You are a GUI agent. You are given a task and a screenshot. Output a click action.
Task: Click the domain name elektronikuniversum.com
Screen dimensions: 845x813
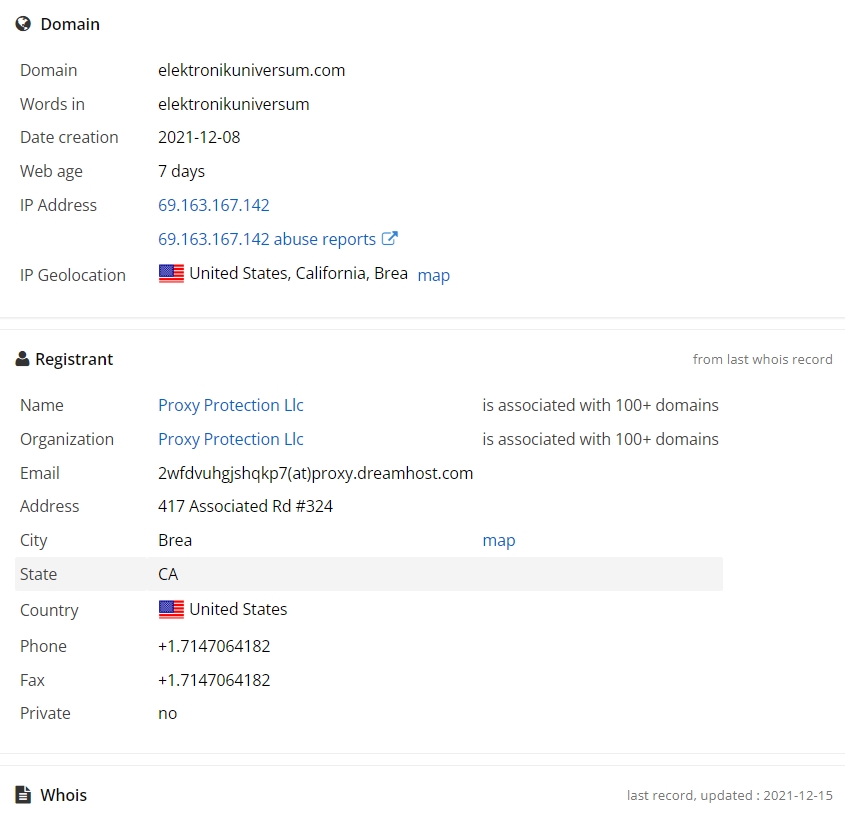(251, 71)
